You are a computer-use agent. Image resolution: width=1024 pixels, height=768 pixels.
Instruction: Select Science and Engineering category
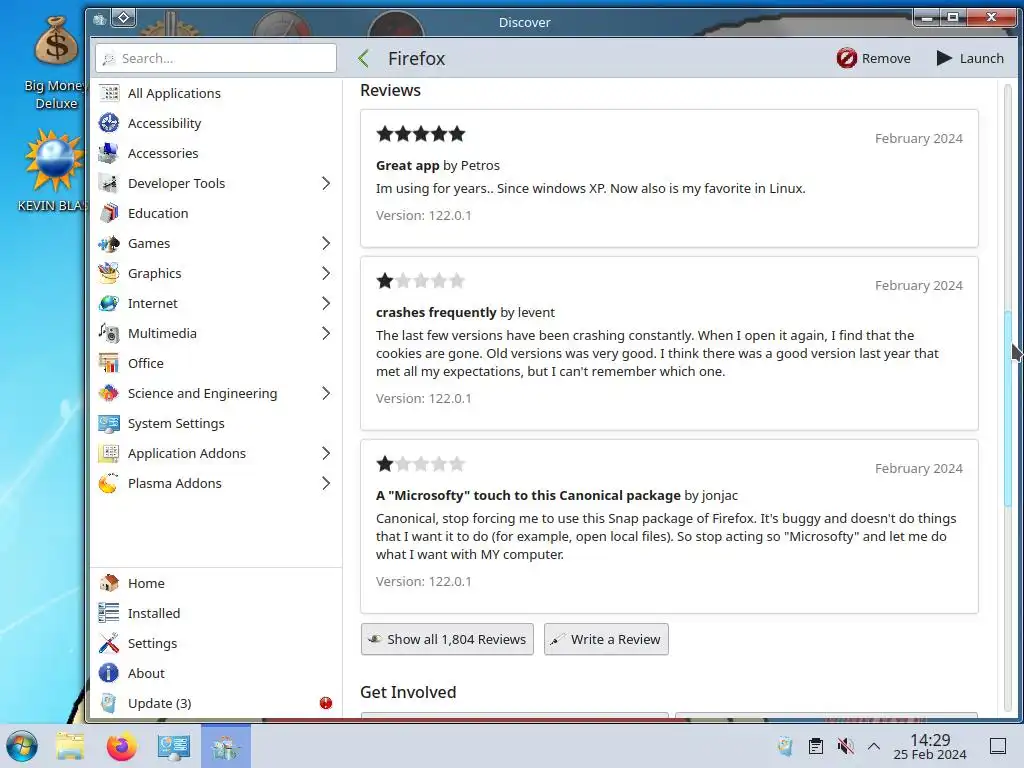pos(202,393)
